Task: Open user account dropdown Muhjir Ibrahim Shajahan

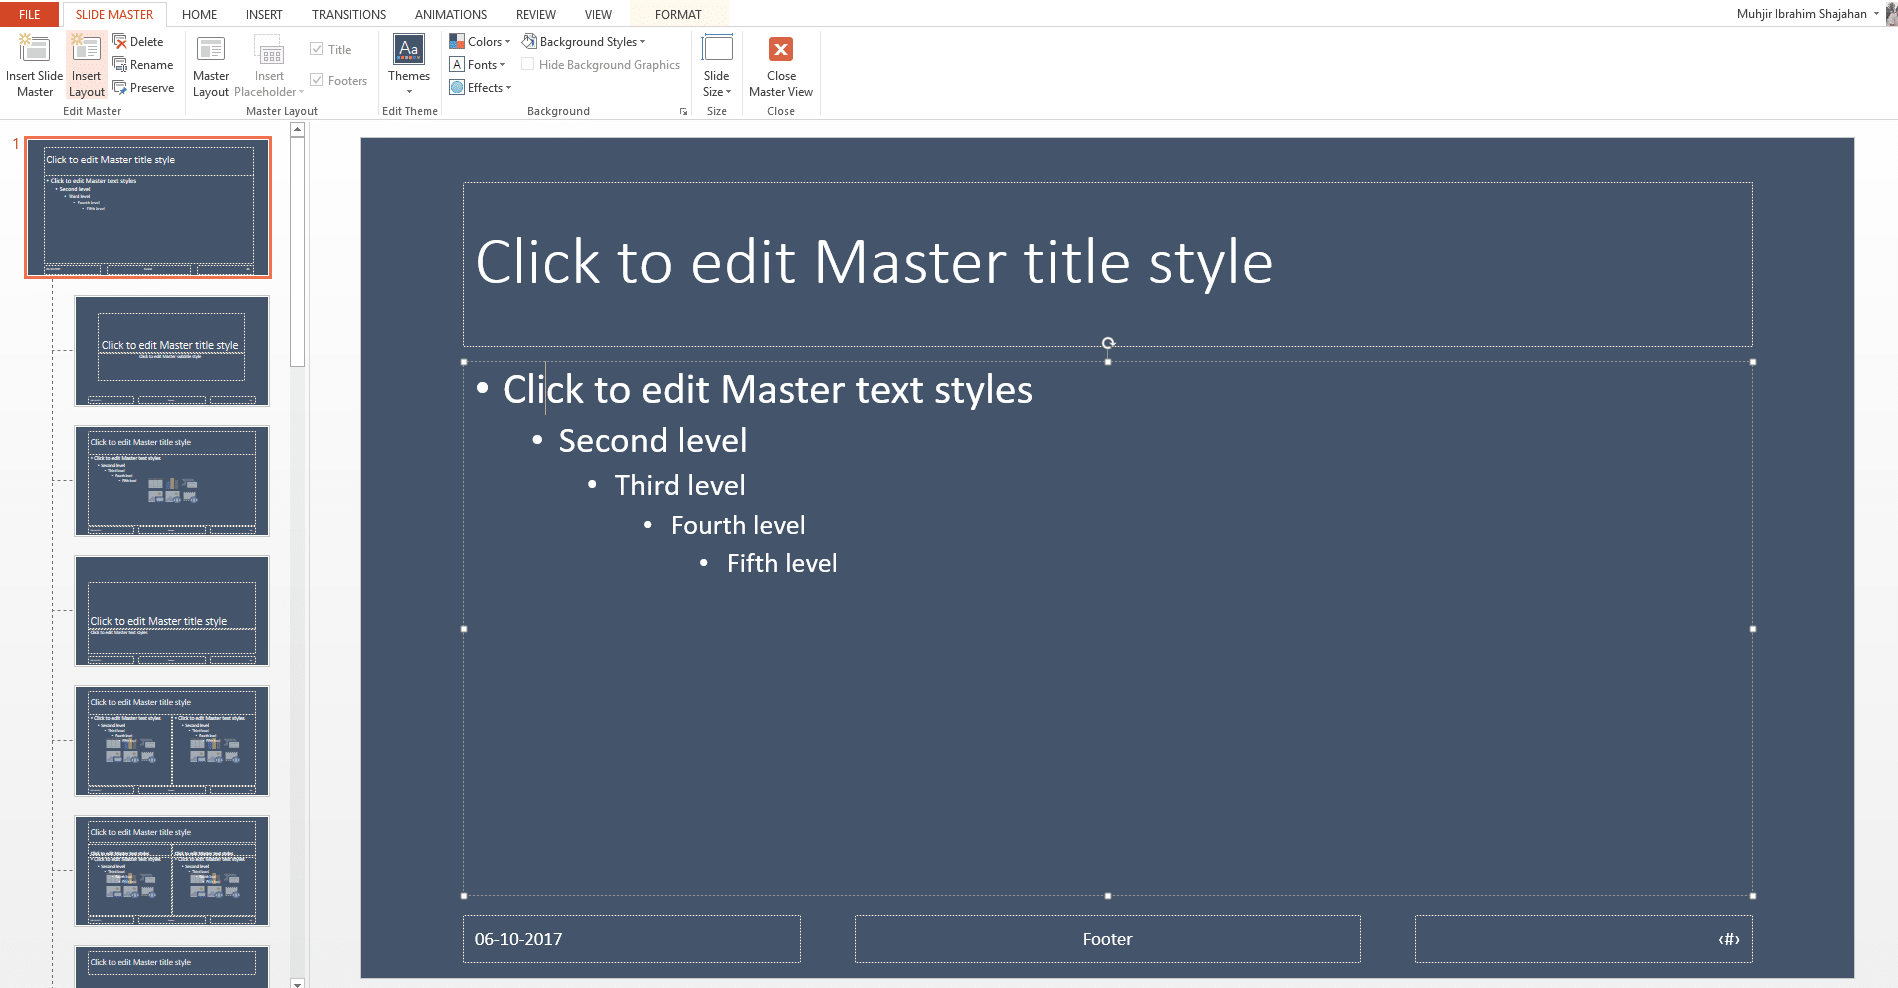Action: point(1876,14)
